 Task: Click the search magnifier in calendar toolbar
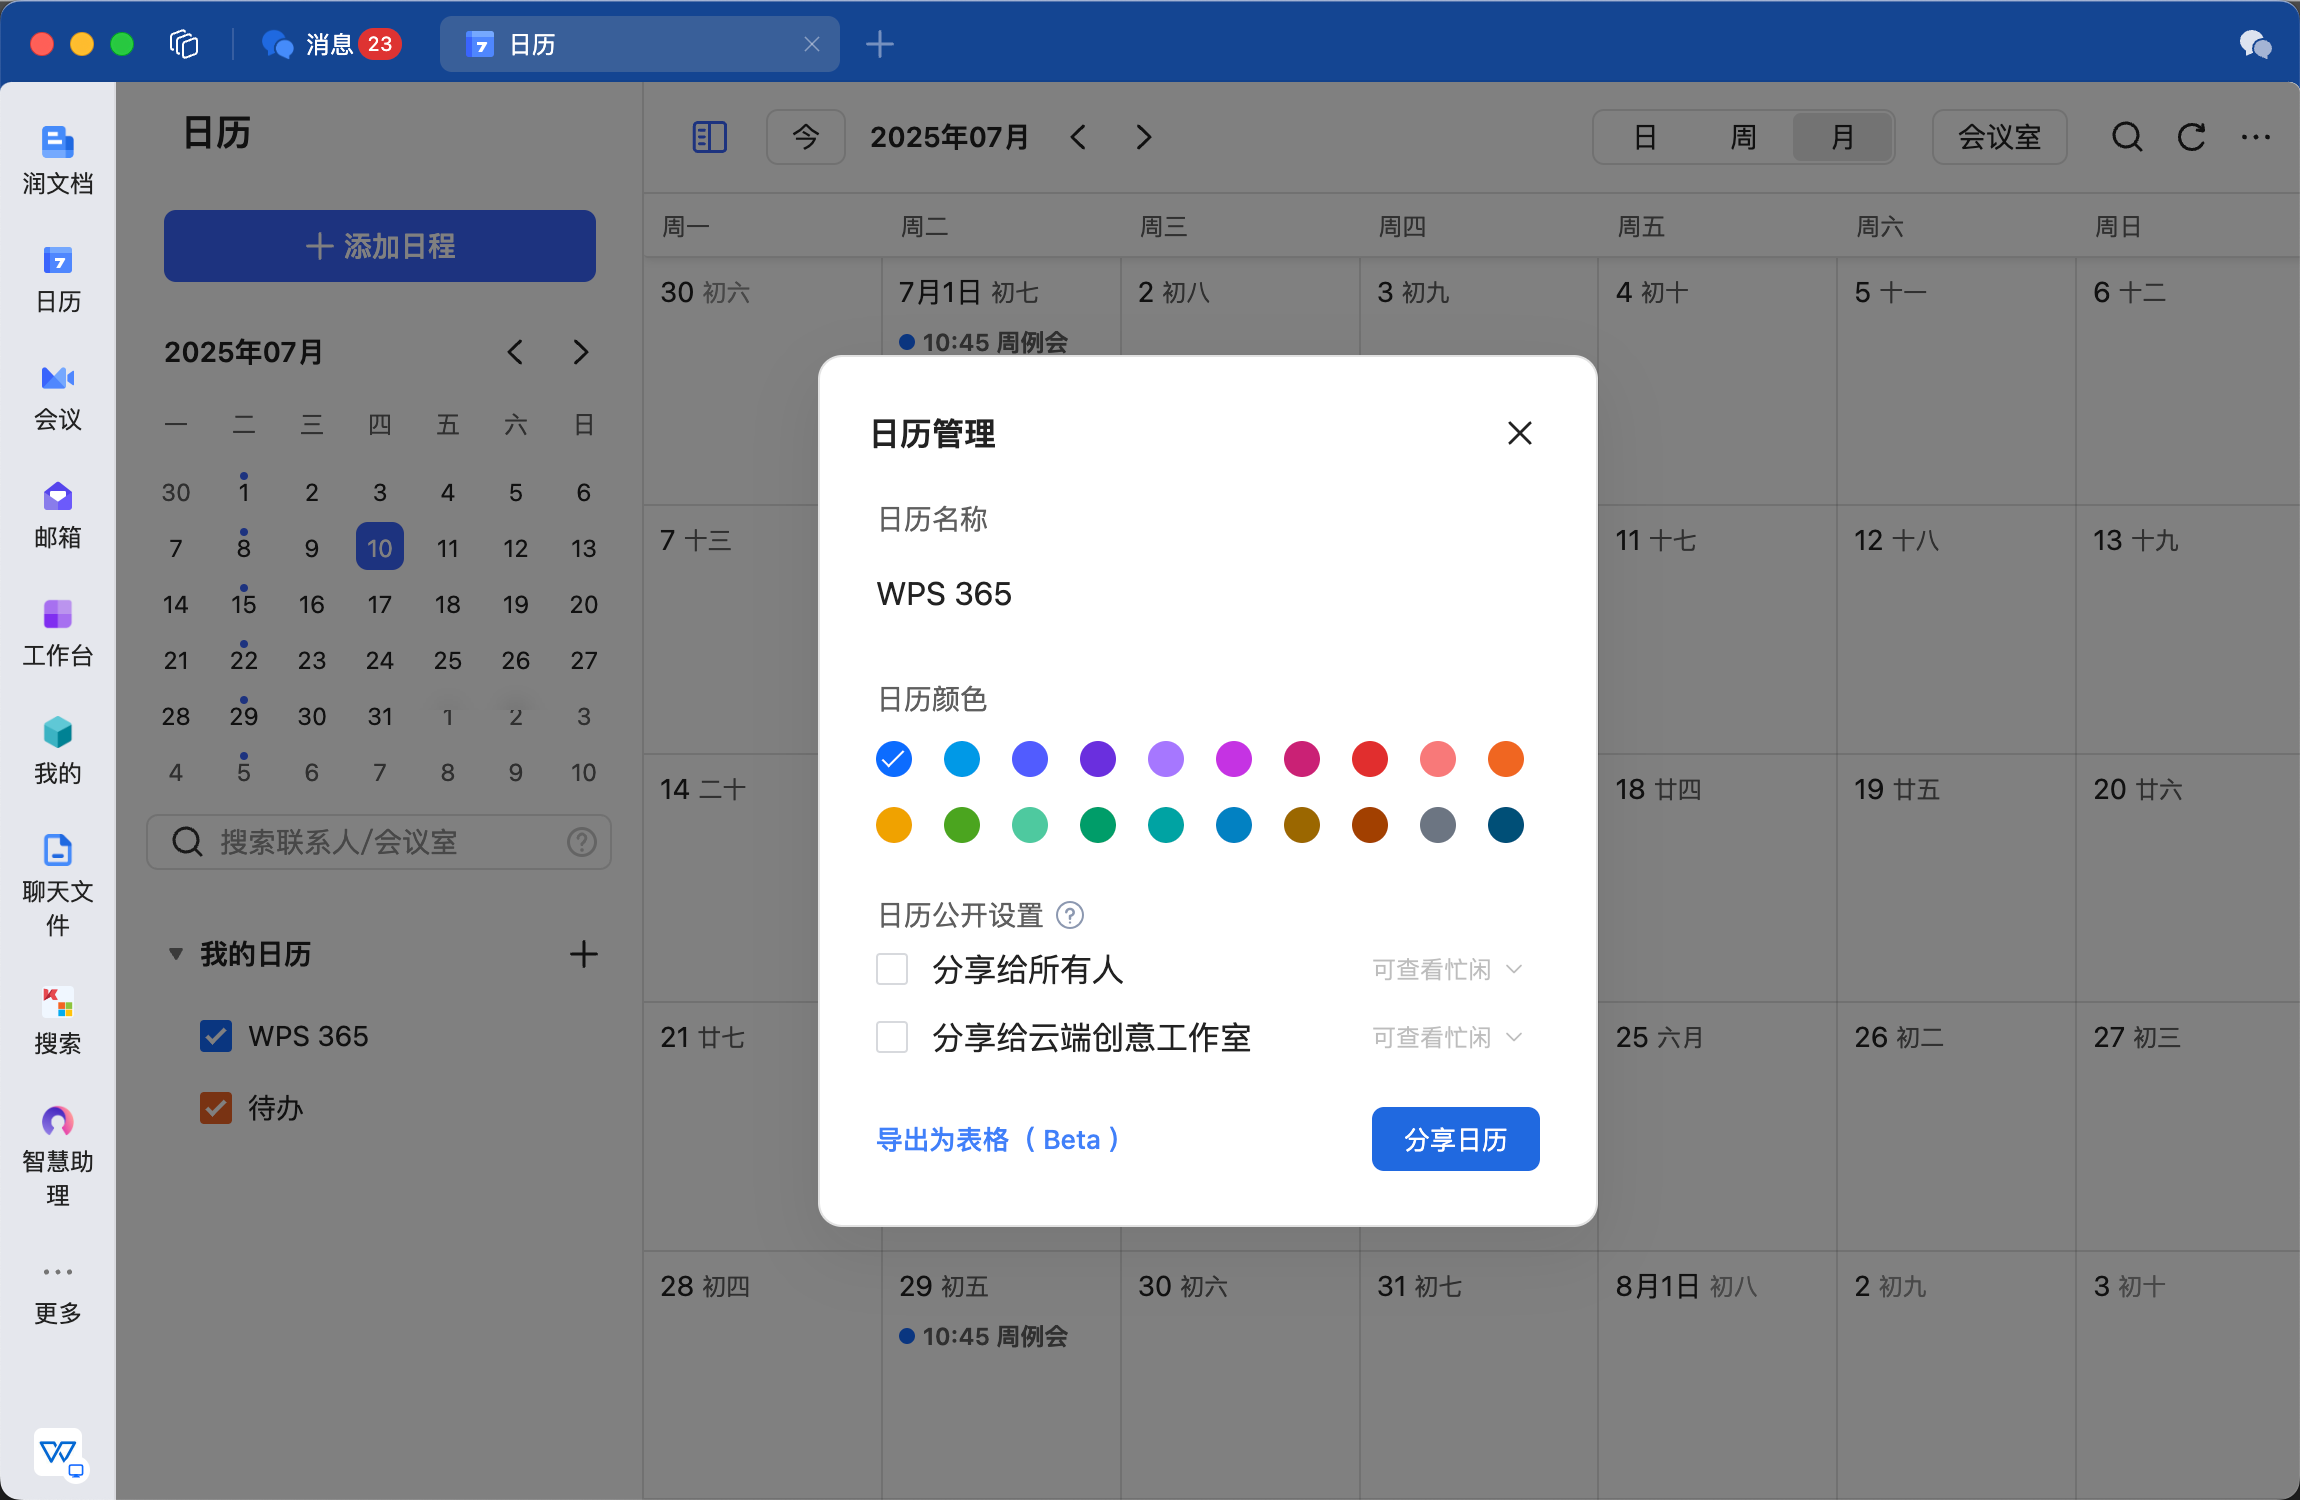[2127, 137]
